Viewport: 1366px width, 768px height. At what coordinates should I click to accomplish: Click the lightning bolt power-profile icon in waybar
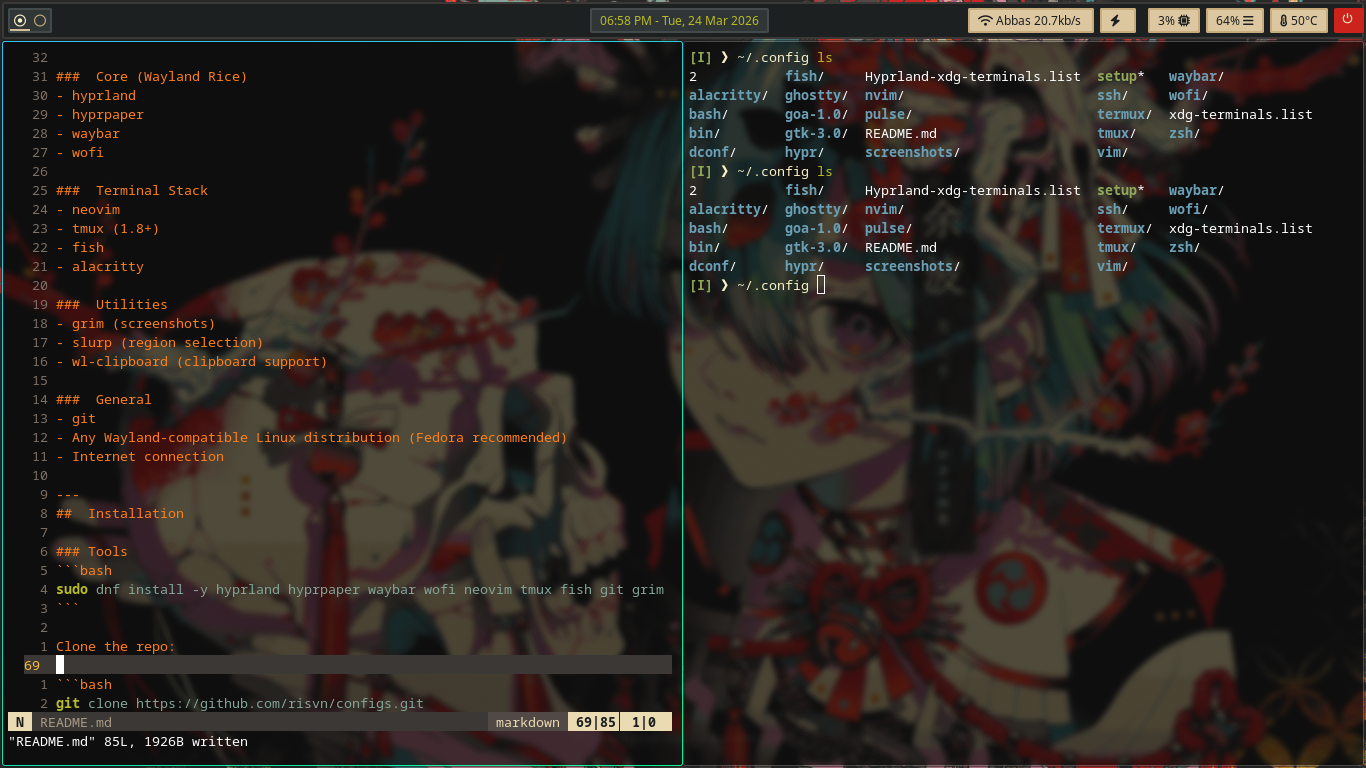(1117, 20)
